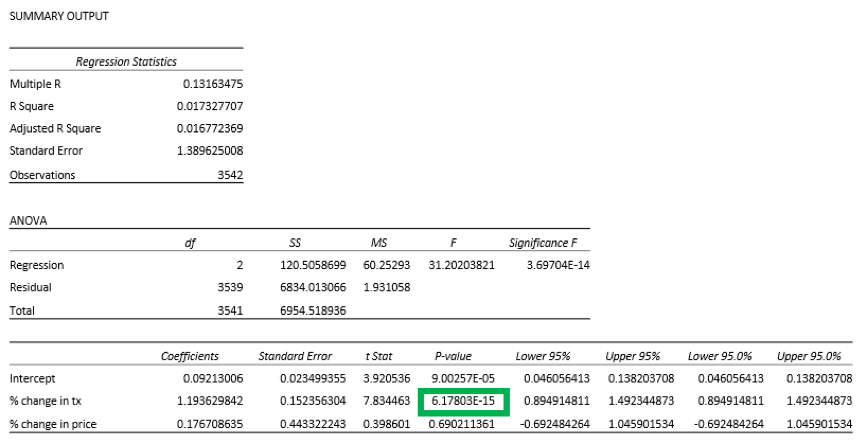Select the Upper 95% column header
The image size is (867, 444).
(633, 356)
